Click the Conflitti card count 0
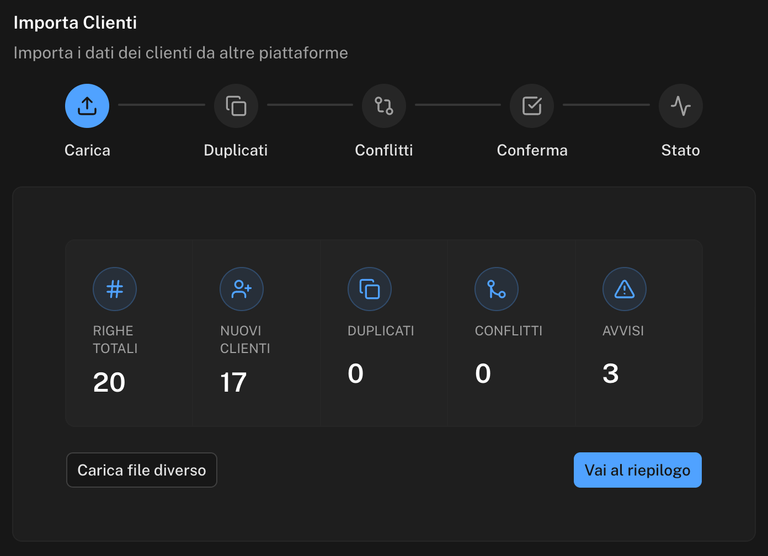 [483, 373]
